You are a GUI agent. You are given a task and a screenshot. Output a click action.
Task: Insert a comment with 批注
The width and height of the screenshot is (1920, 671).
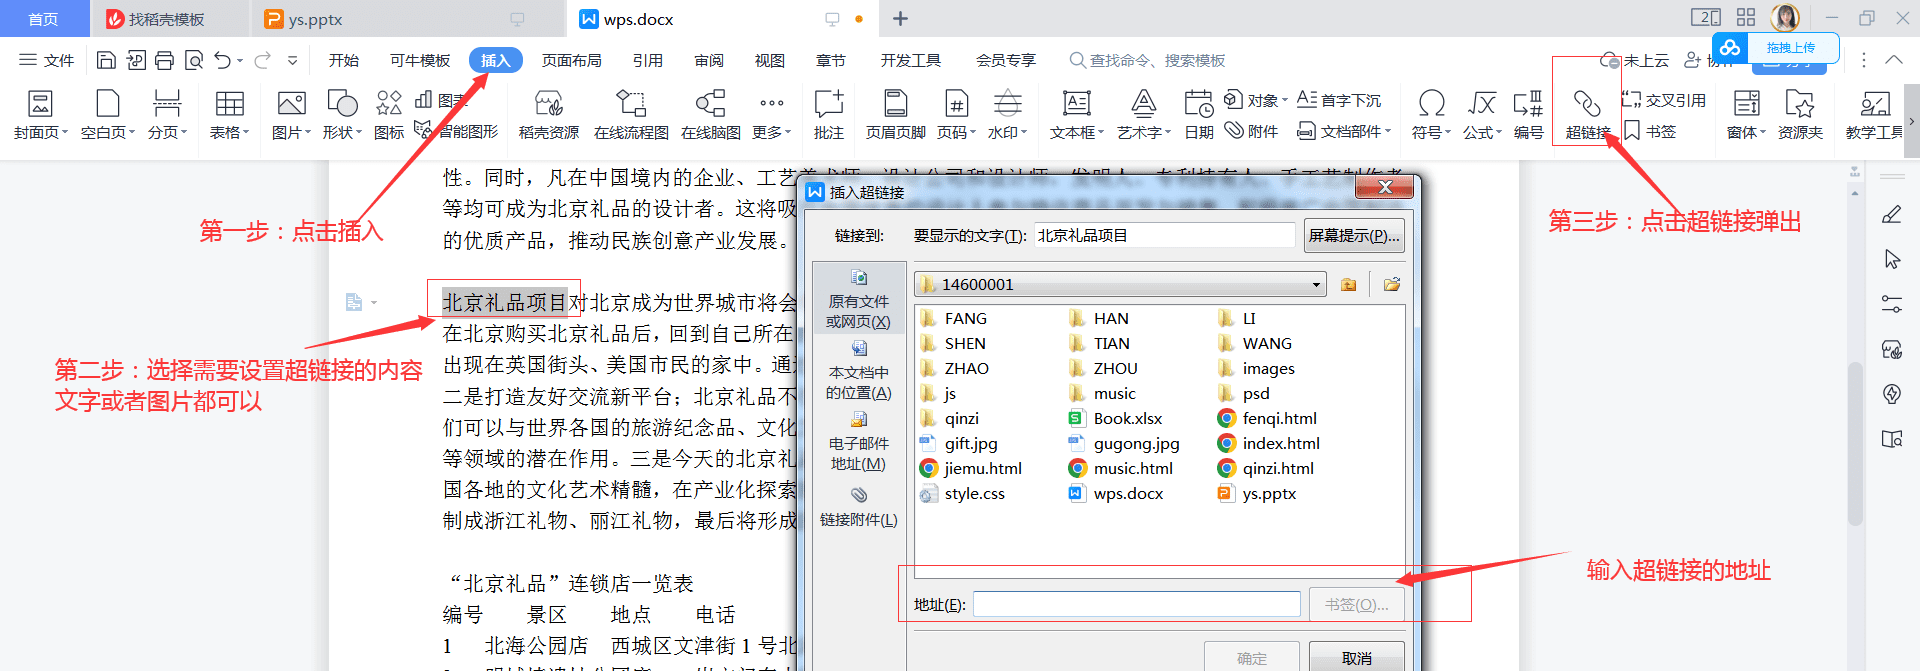pos(829,114)
